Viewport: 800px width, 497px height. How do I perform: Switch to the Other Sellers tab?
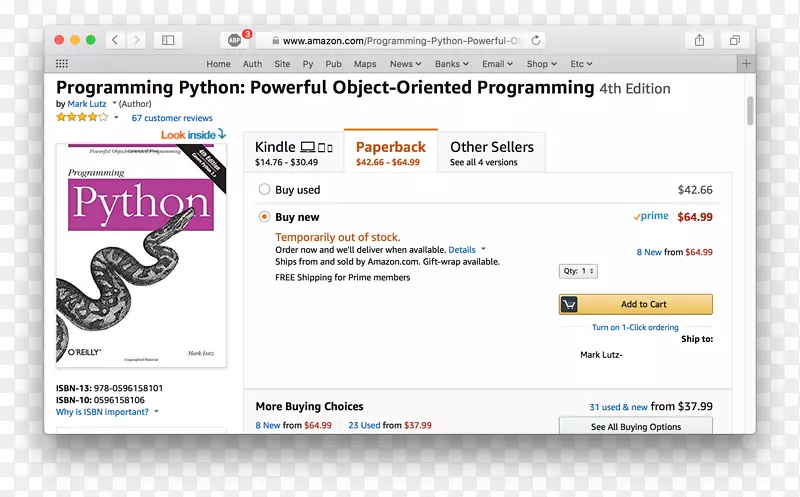[492, 152]
